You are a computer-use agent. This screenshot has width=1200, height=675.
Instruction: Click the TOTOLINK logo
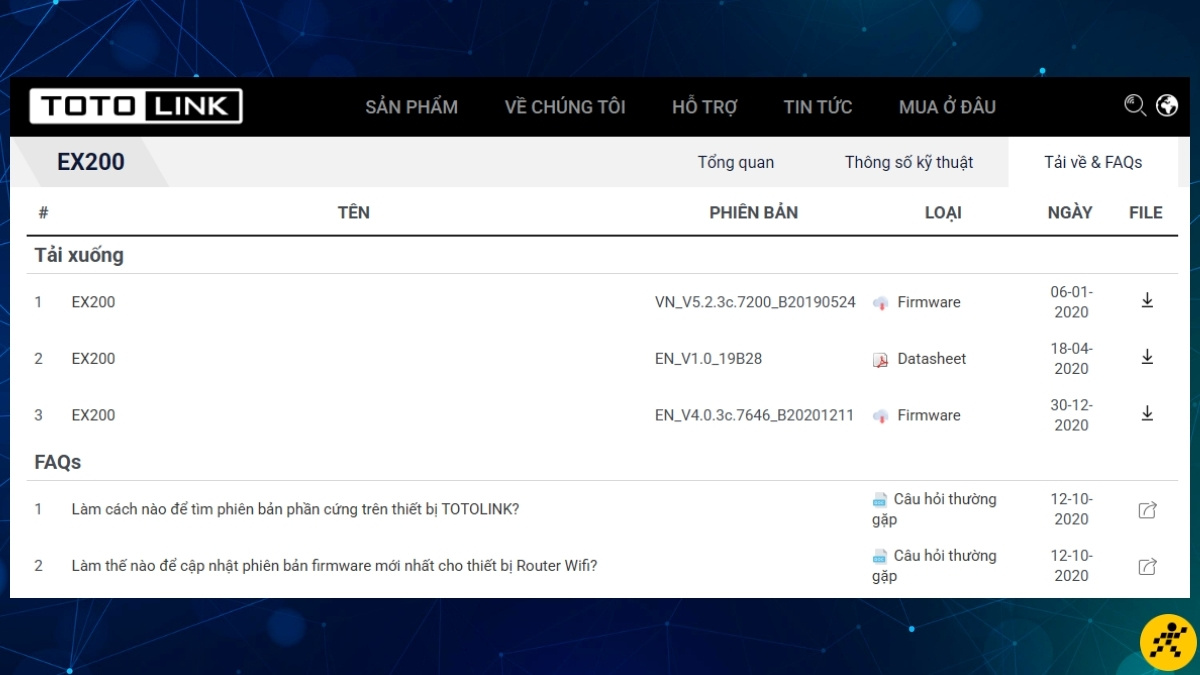pyautogui.click(x=136, y=106)
